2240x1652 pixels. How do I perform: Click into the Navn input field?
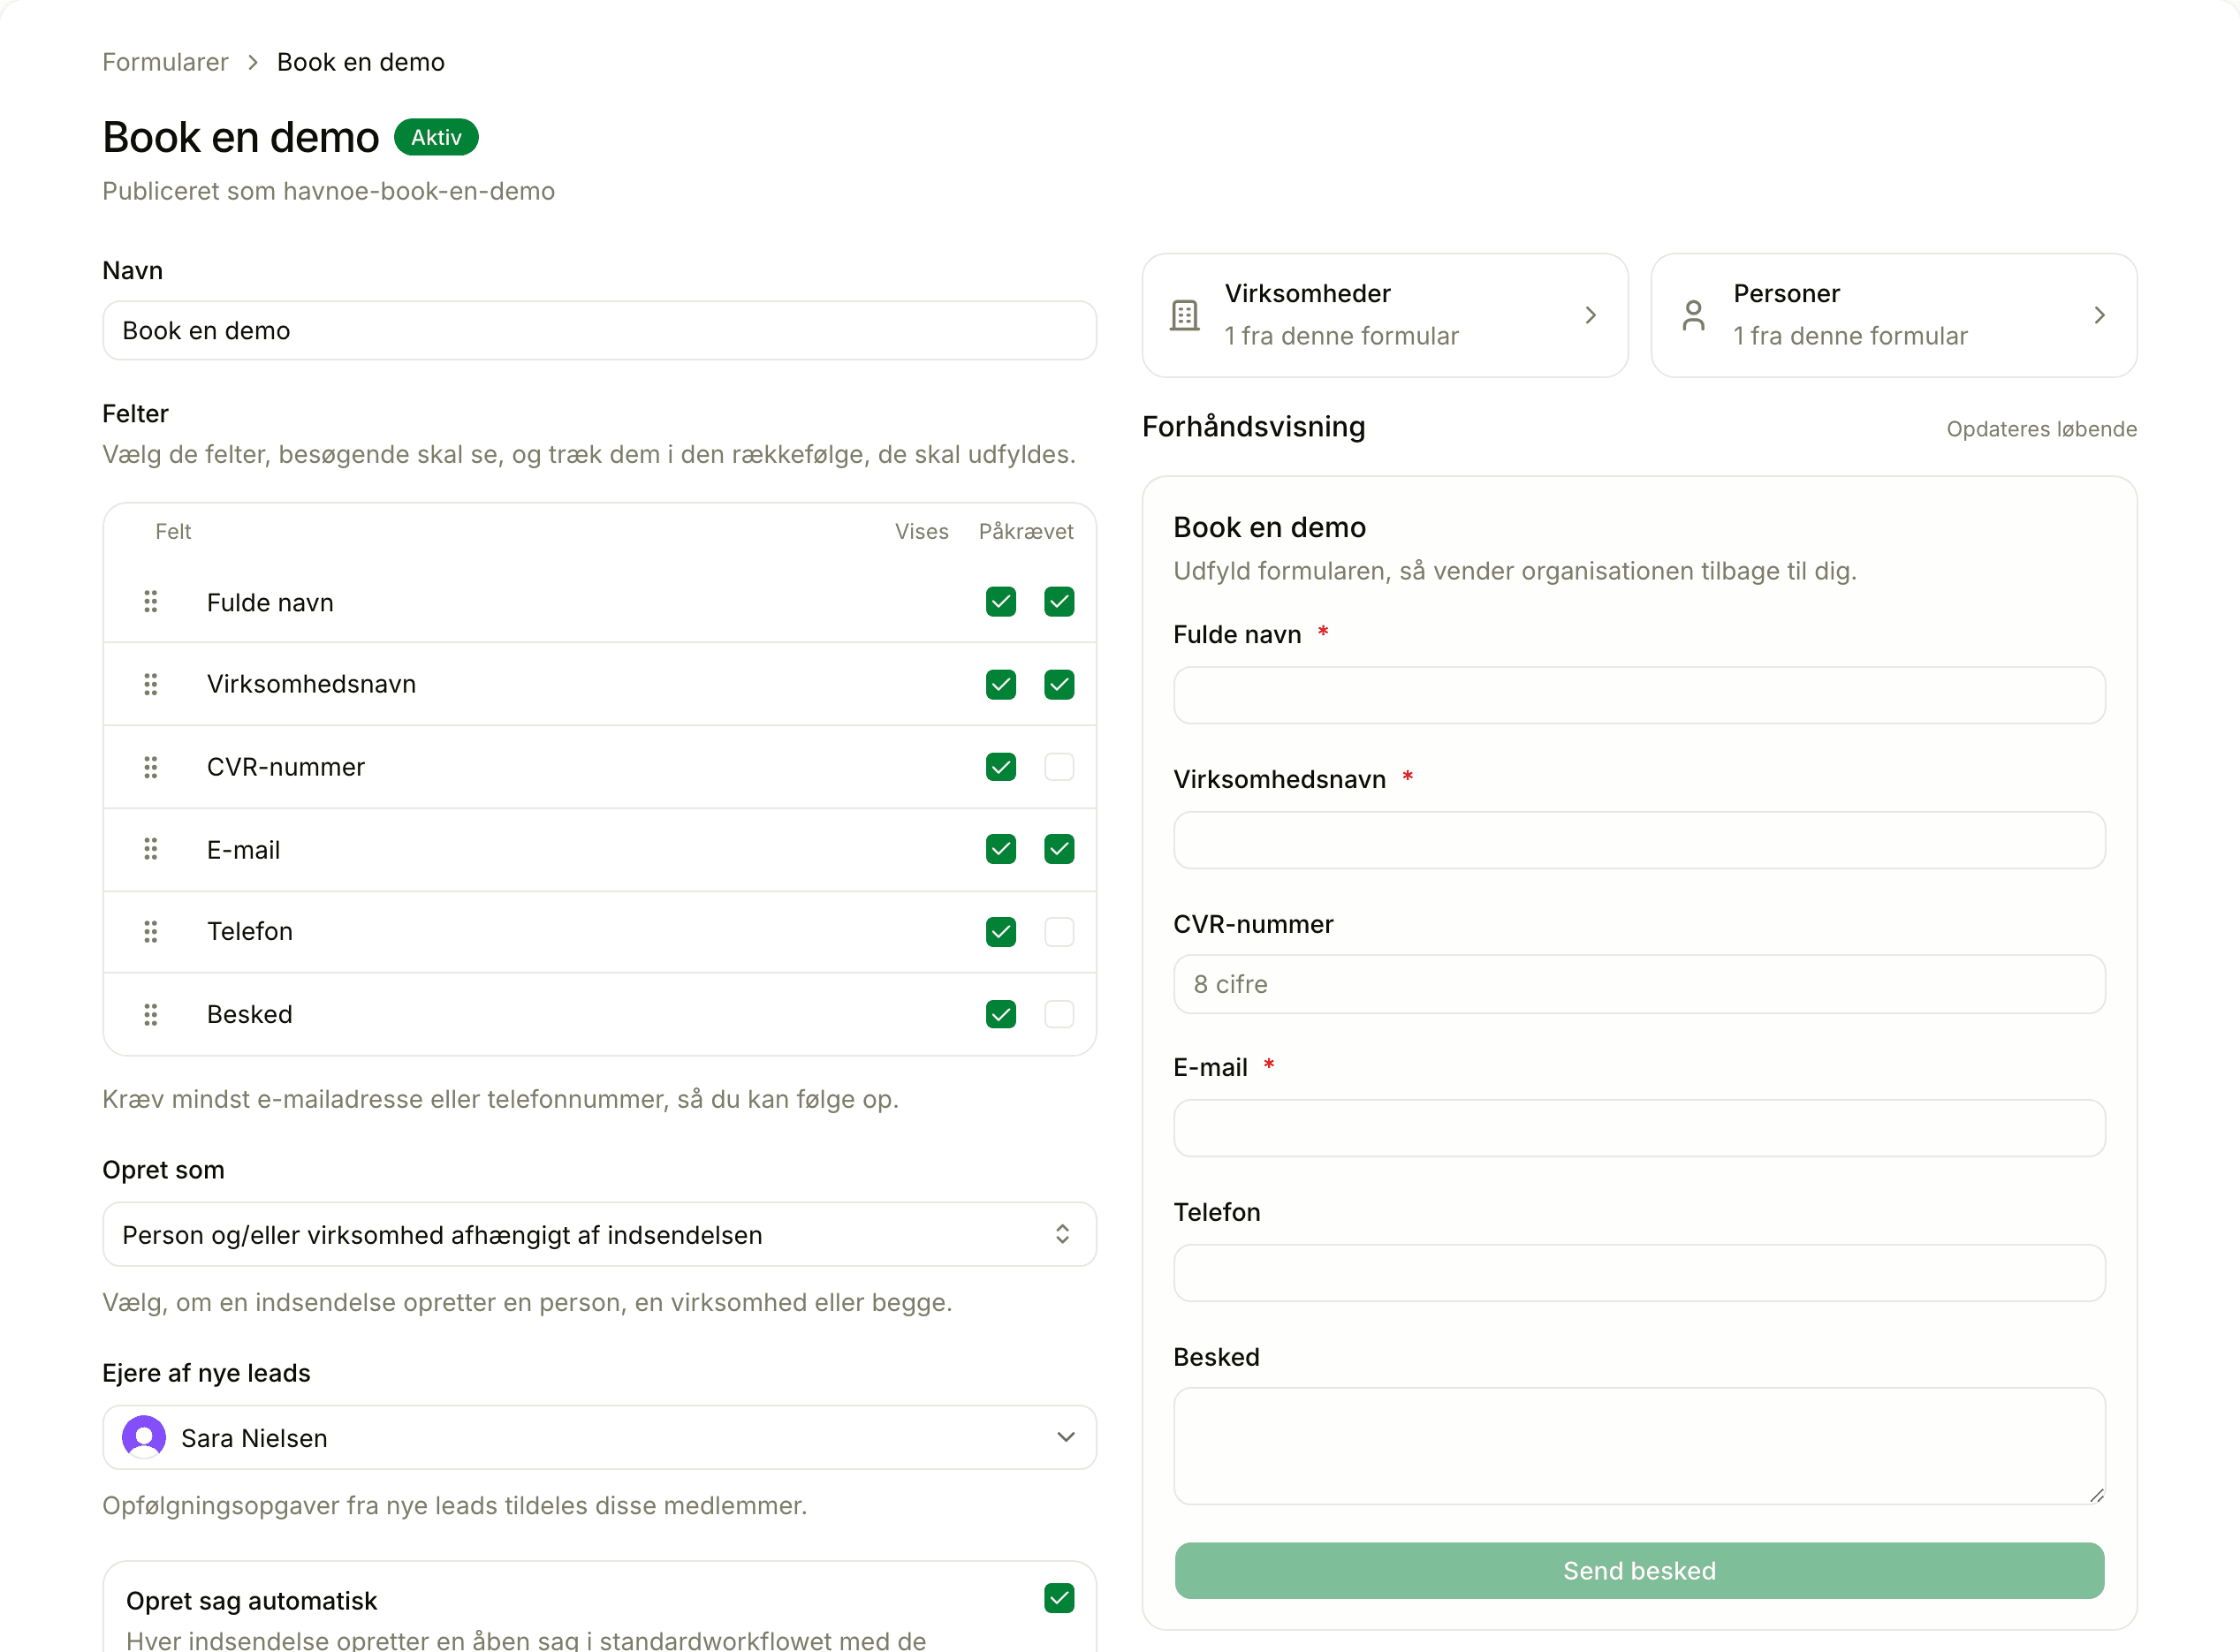[599, 330]
